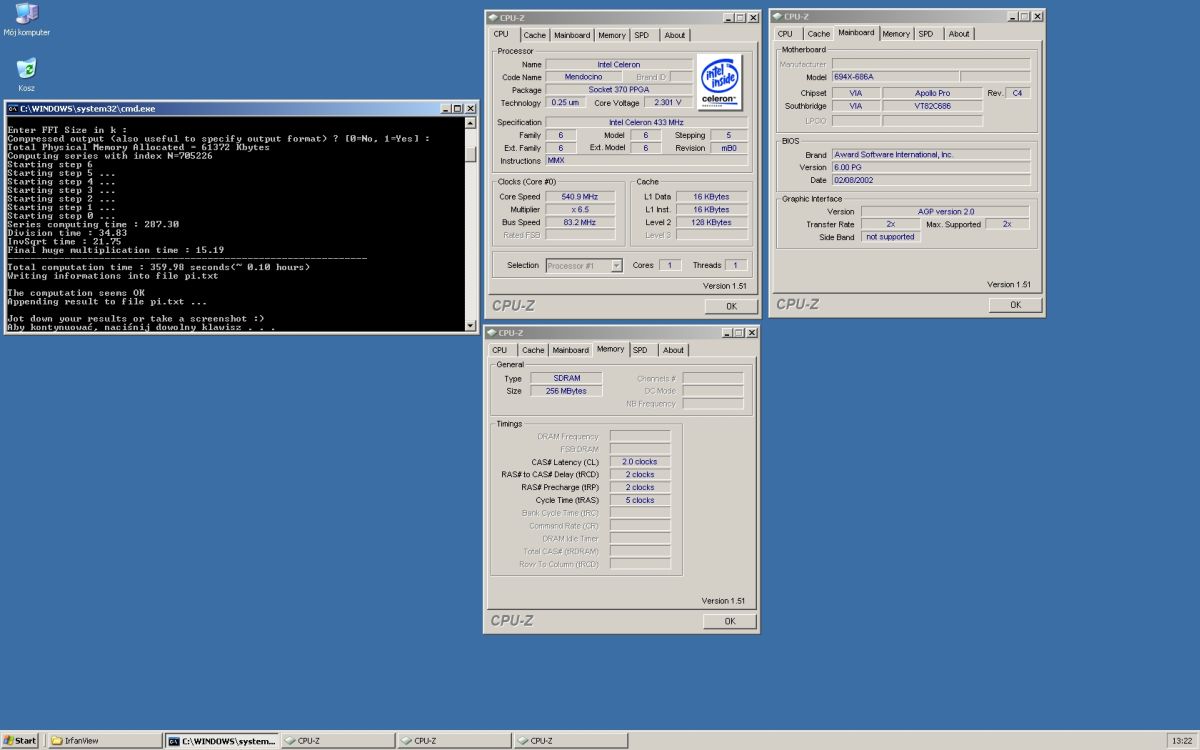Select the CPU tab in the CPU window
The image size is (1200, 750).
click(x=501, y=34)
